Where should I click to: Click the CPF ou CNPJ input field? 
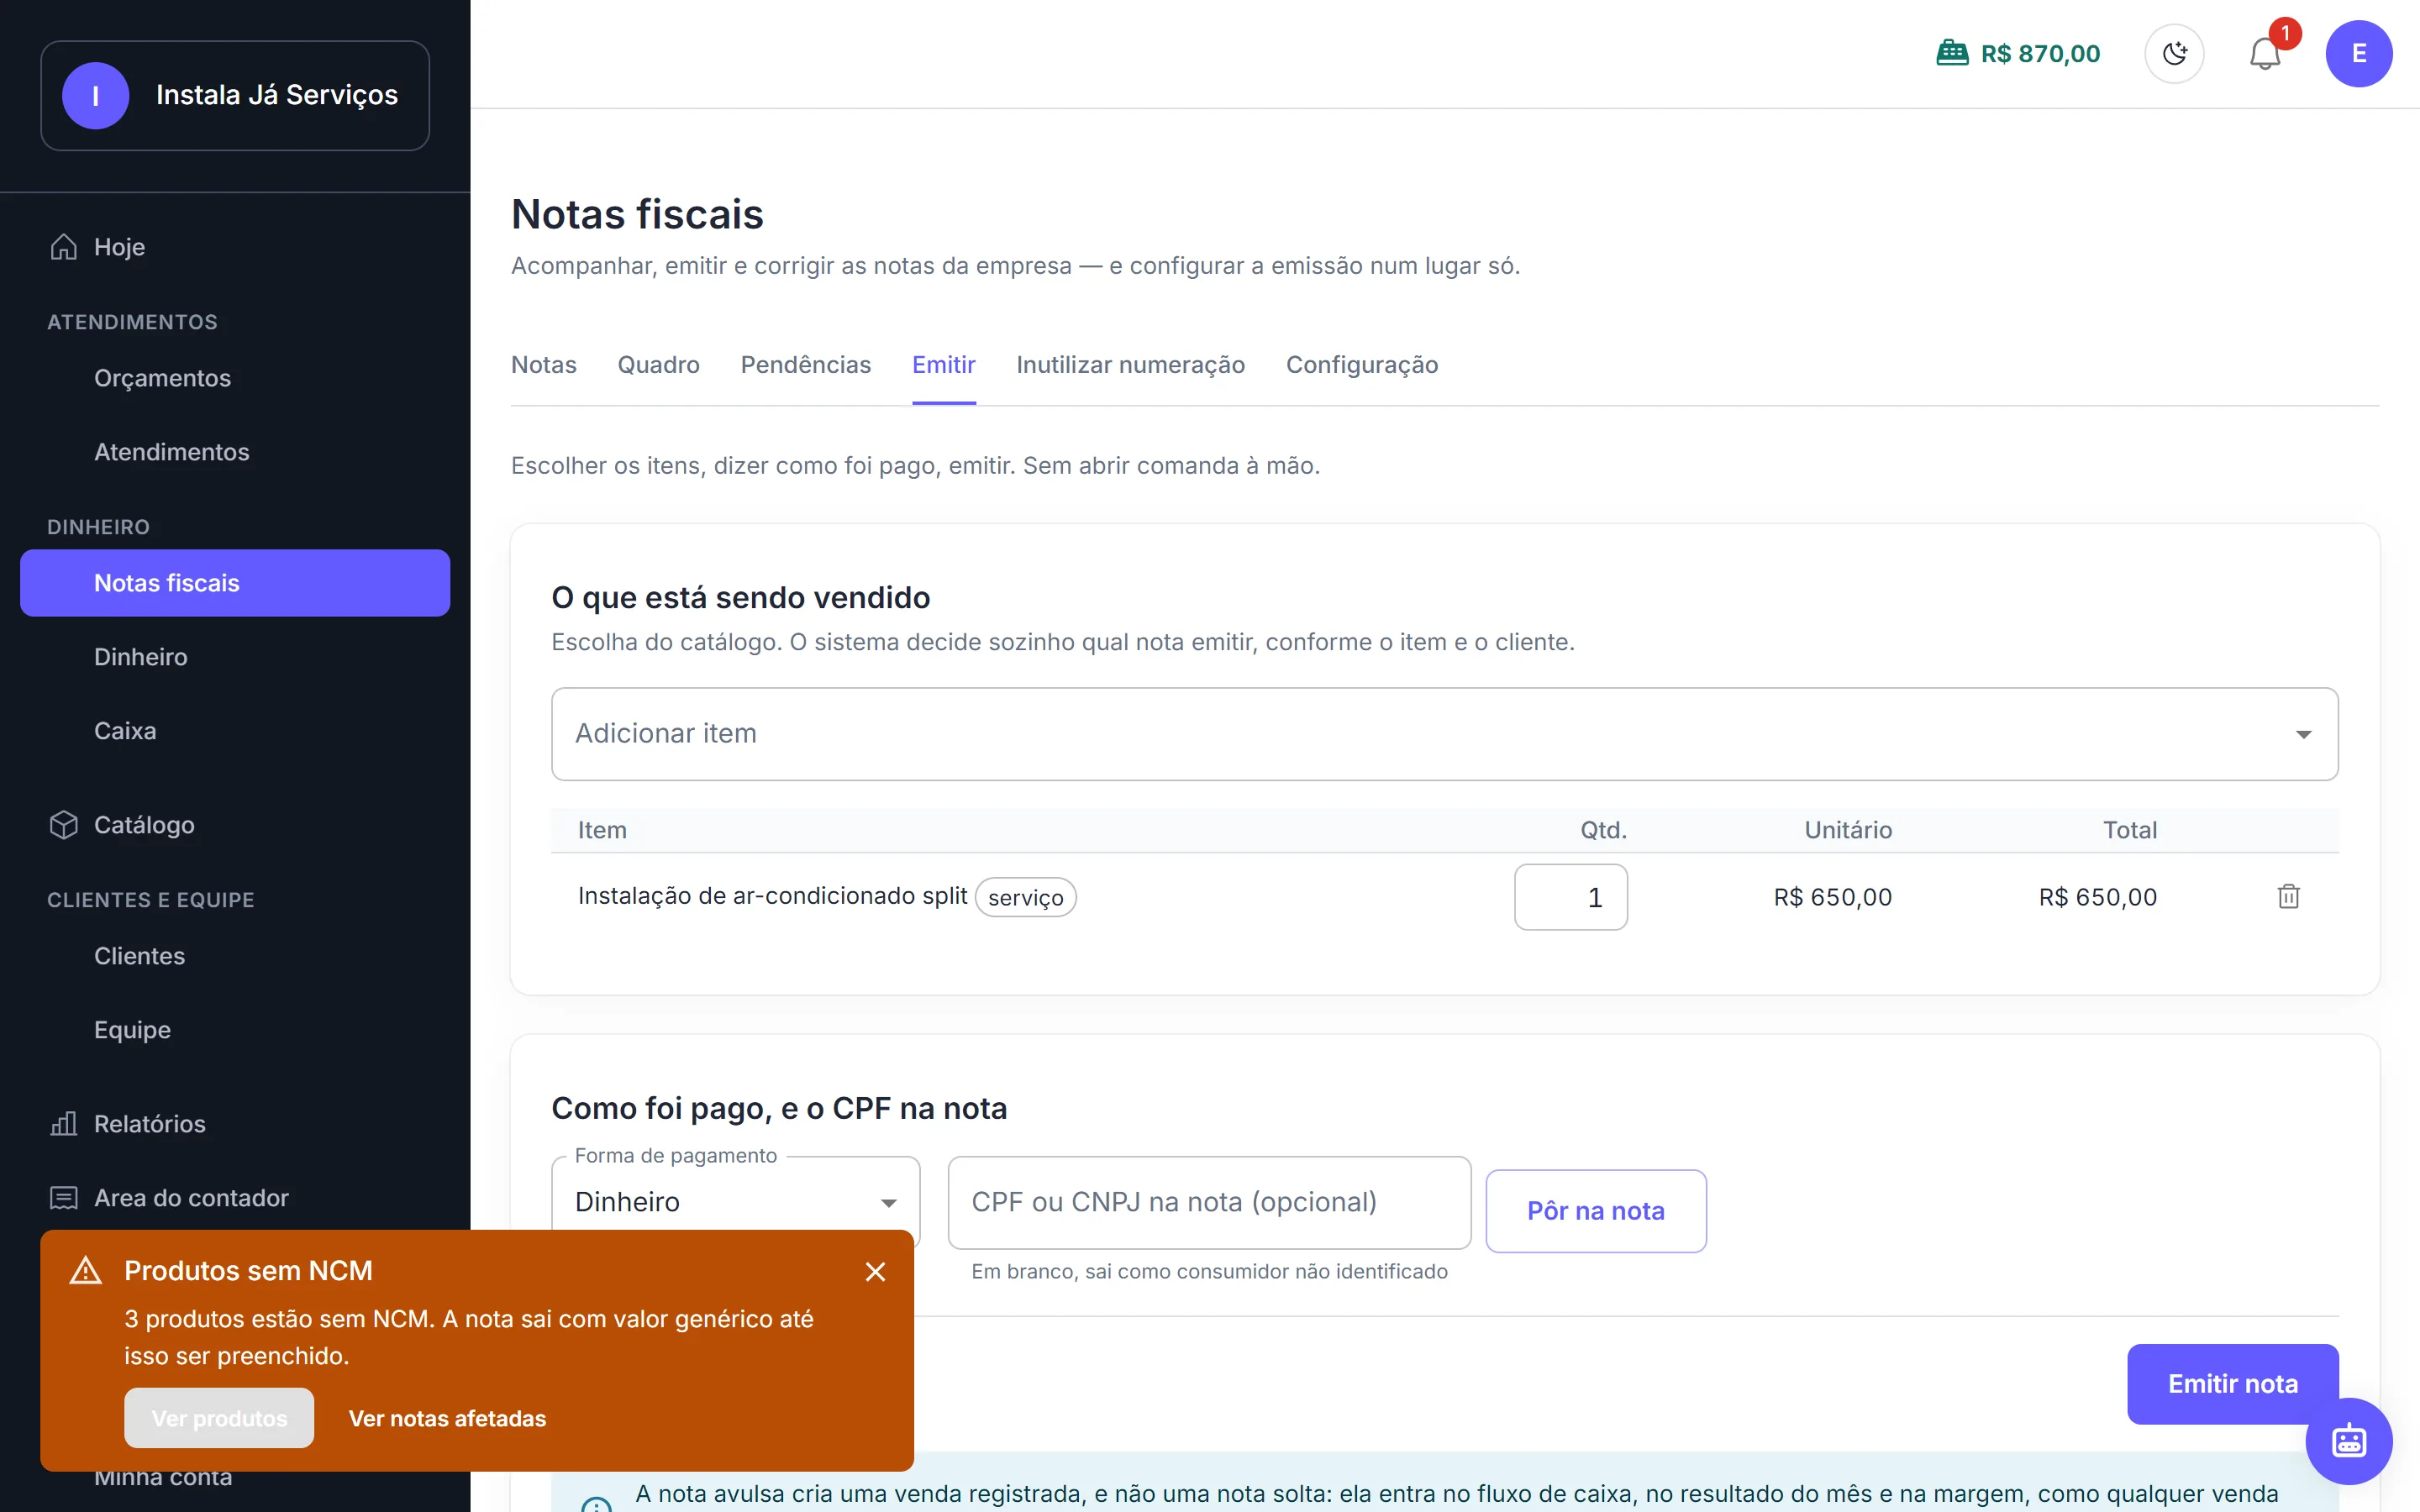point(1209,1202)
